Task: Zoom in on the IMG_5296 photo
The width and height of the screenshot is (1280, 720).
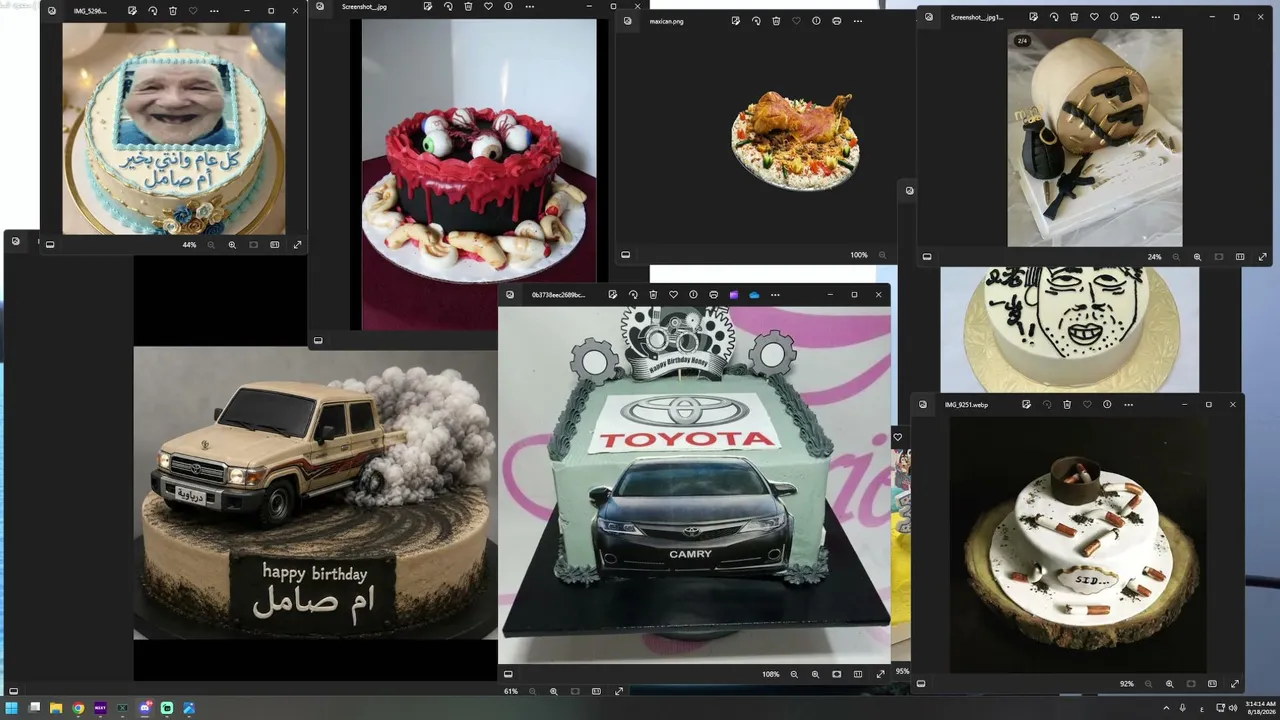Action: tap(232, 245)
